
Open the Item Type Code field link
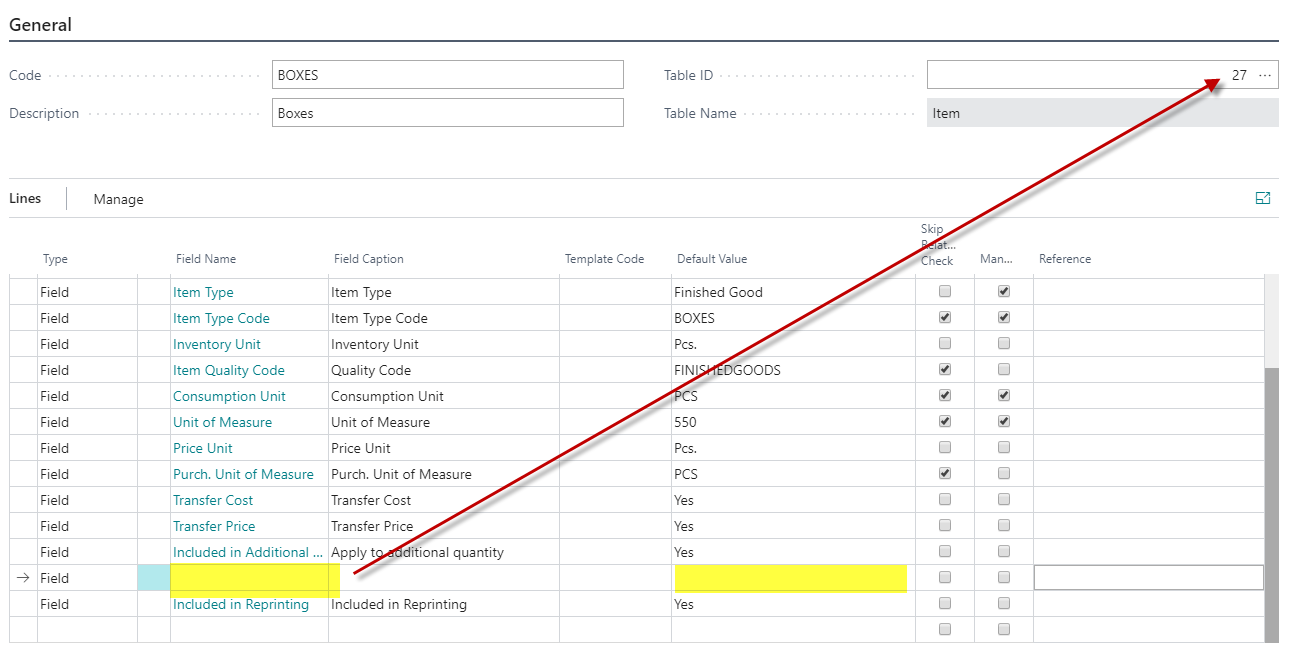[221, 318]
